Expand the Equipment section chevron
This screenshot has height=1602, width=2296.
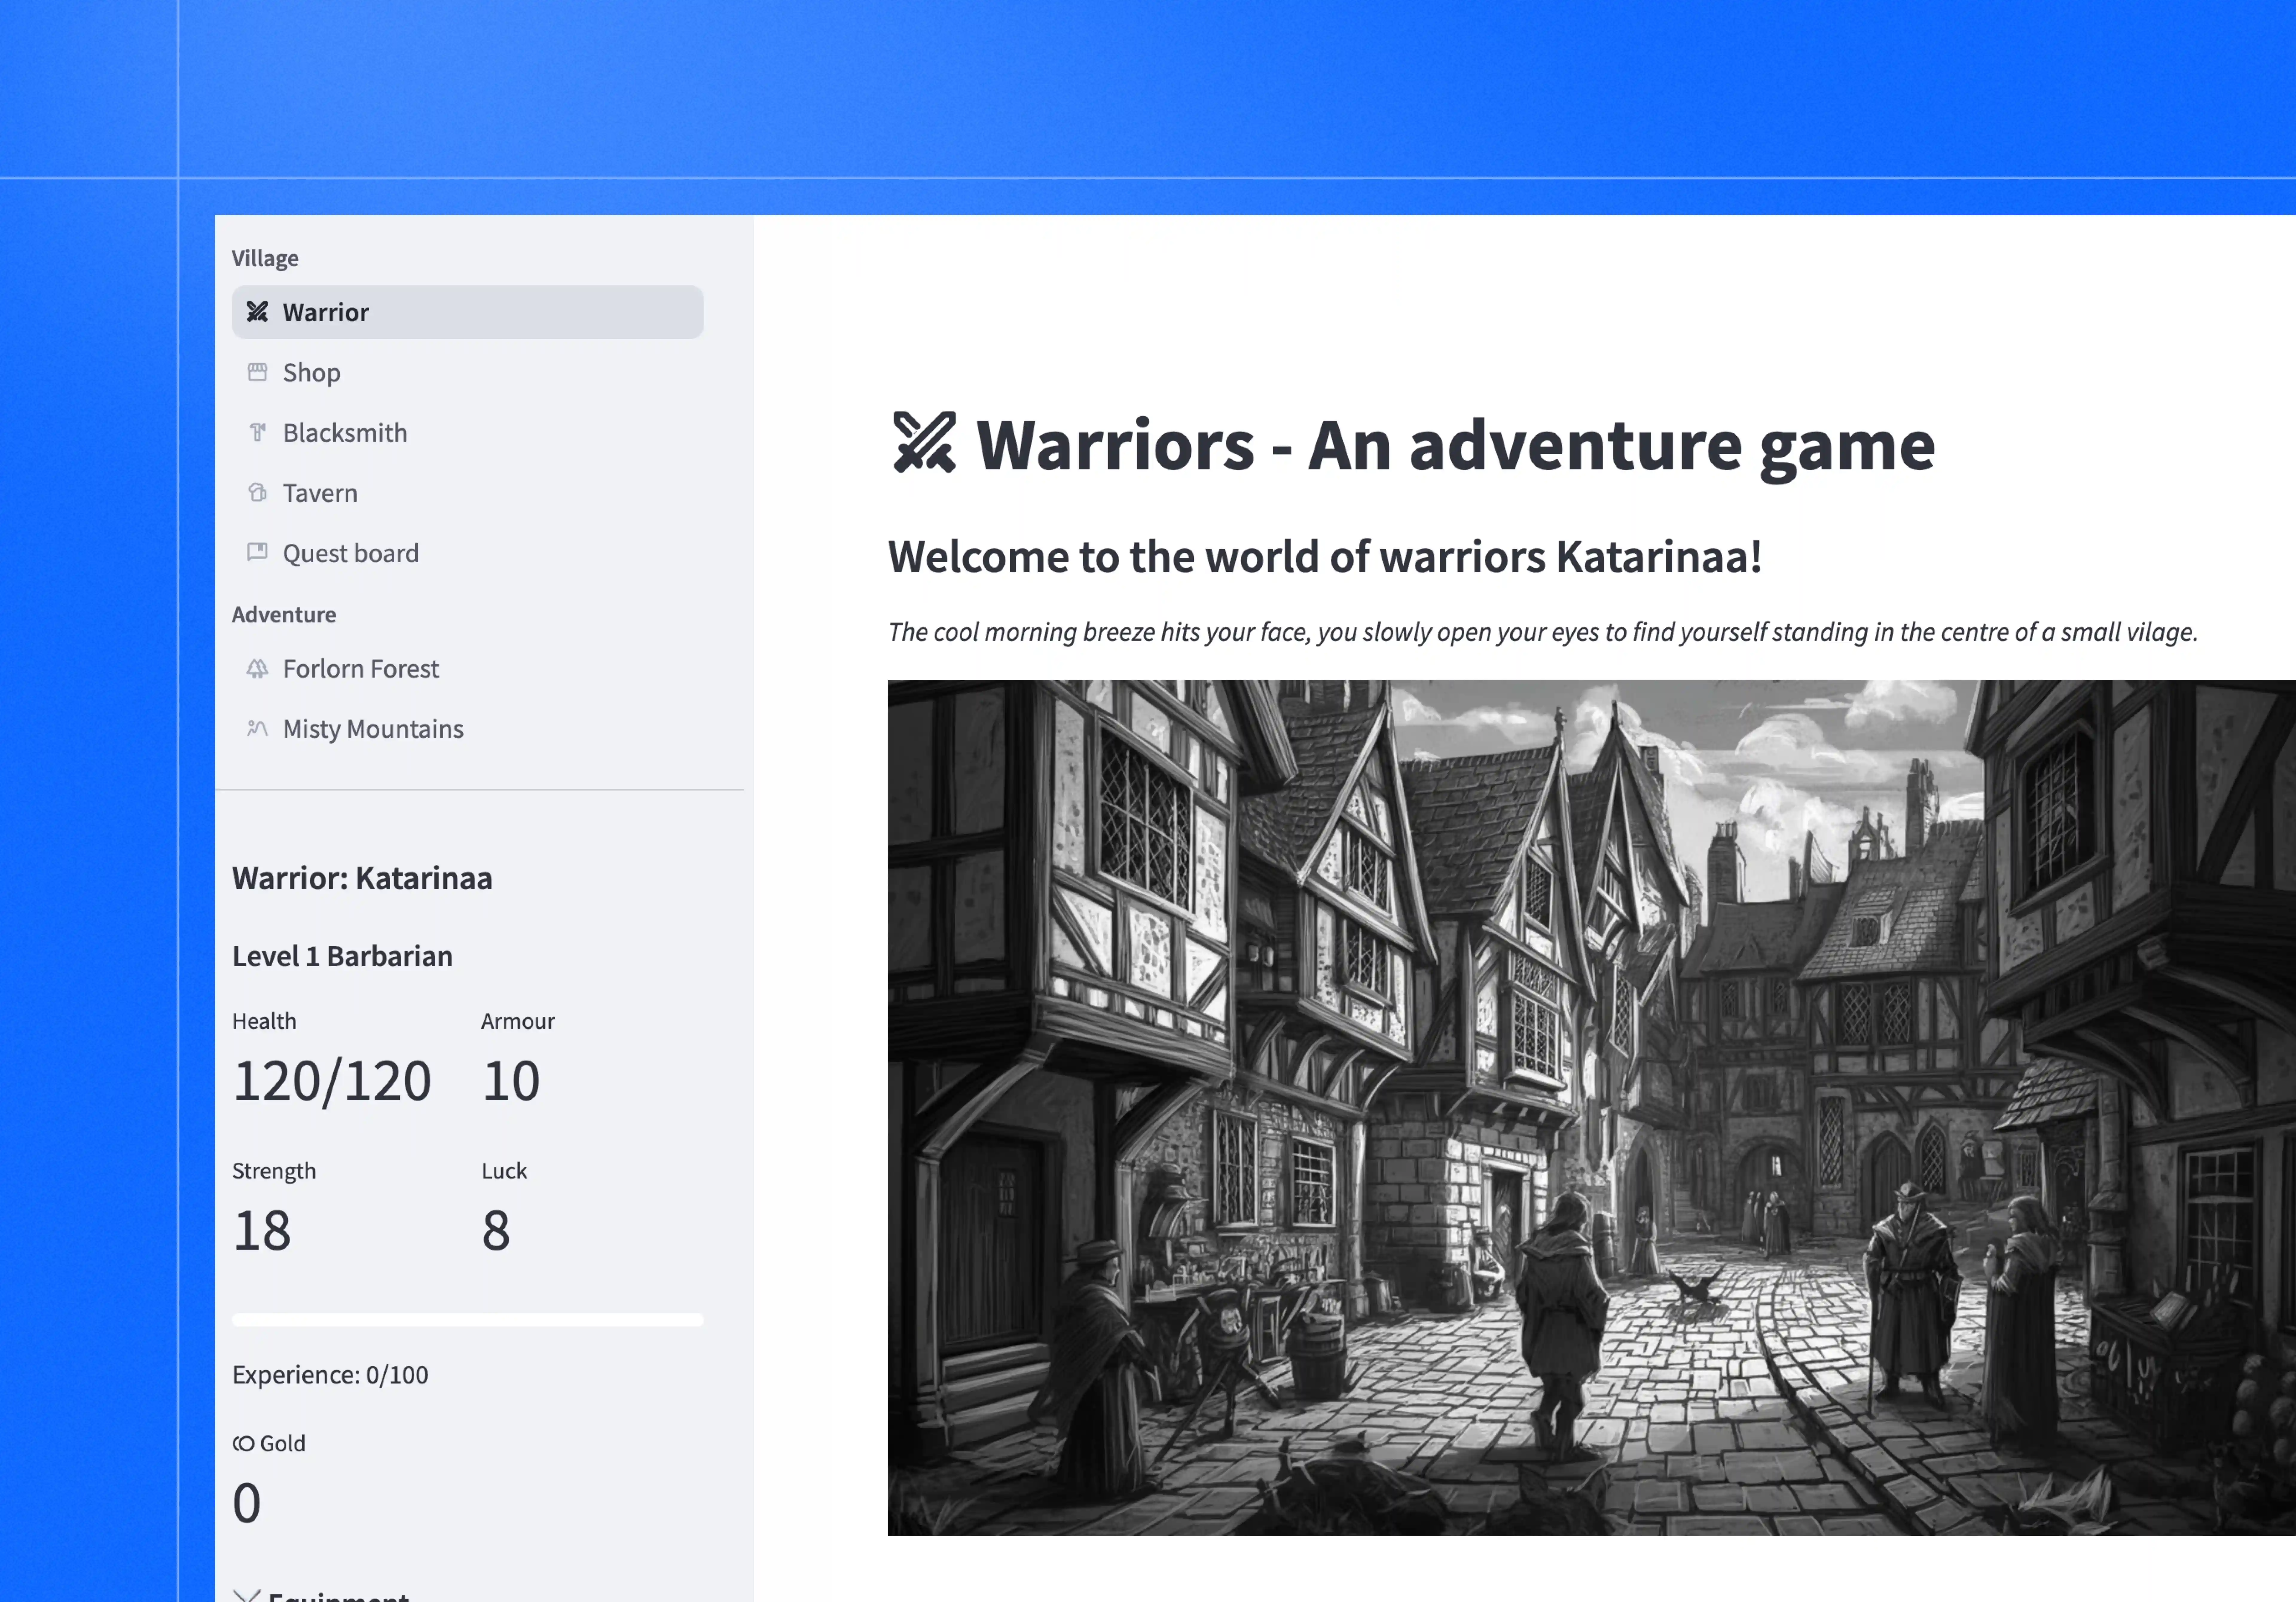point(246,1595)
